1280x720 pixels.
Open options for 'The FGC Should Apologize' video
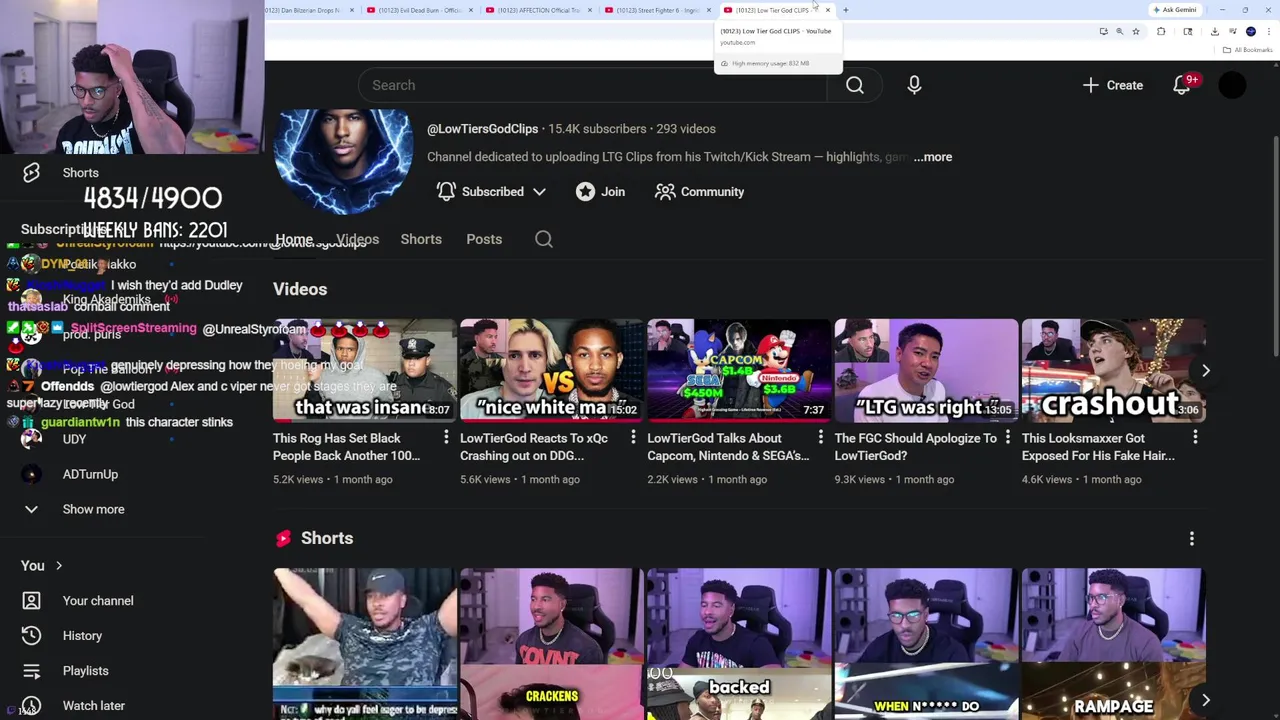click(1007, 438)
